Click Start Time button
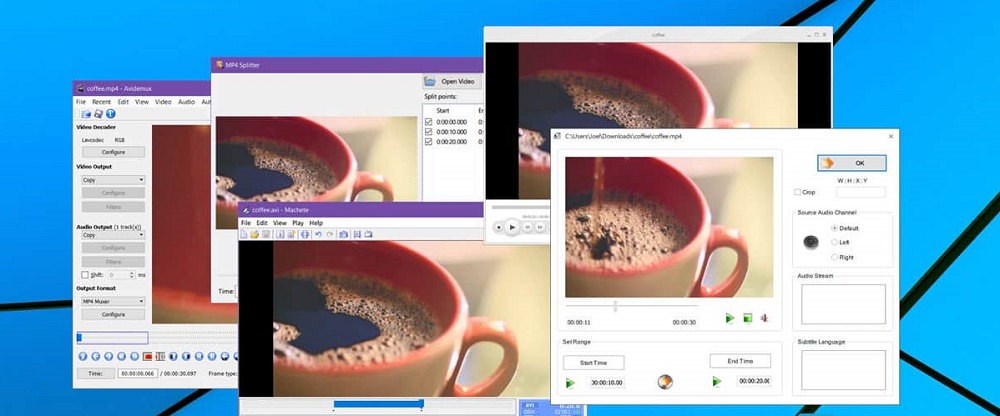The width and height of the screenshot is (1000, 416). tap(593, 362)
